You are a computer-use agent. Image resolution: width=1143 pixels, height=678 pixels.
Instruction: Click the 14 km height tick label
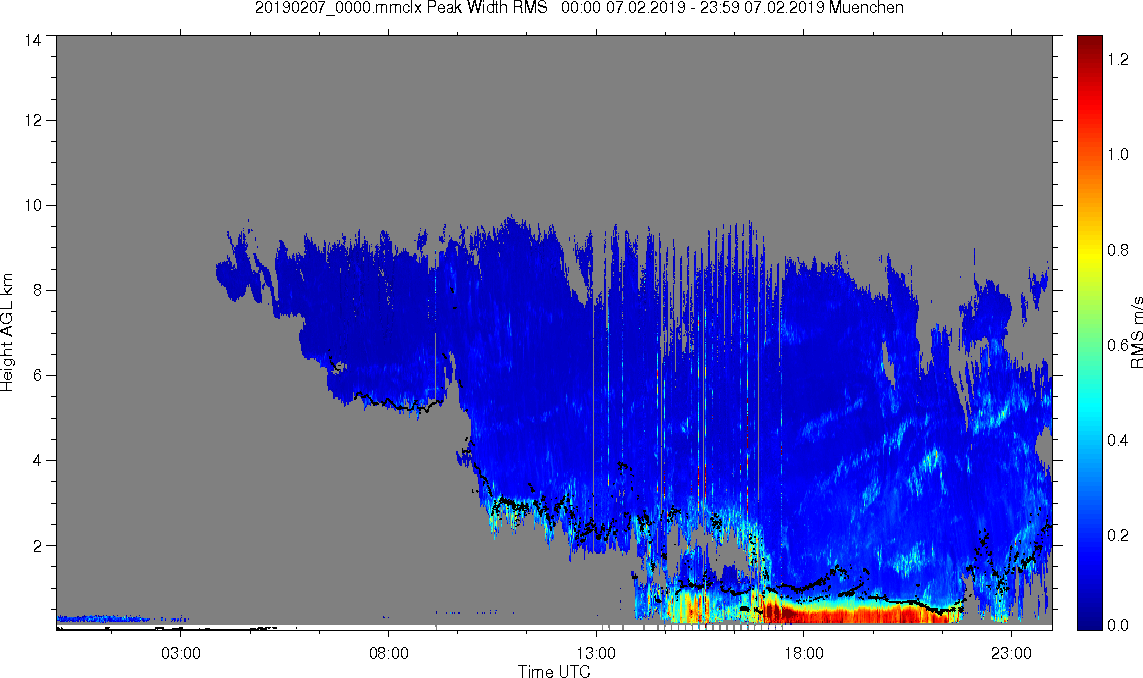33,41
